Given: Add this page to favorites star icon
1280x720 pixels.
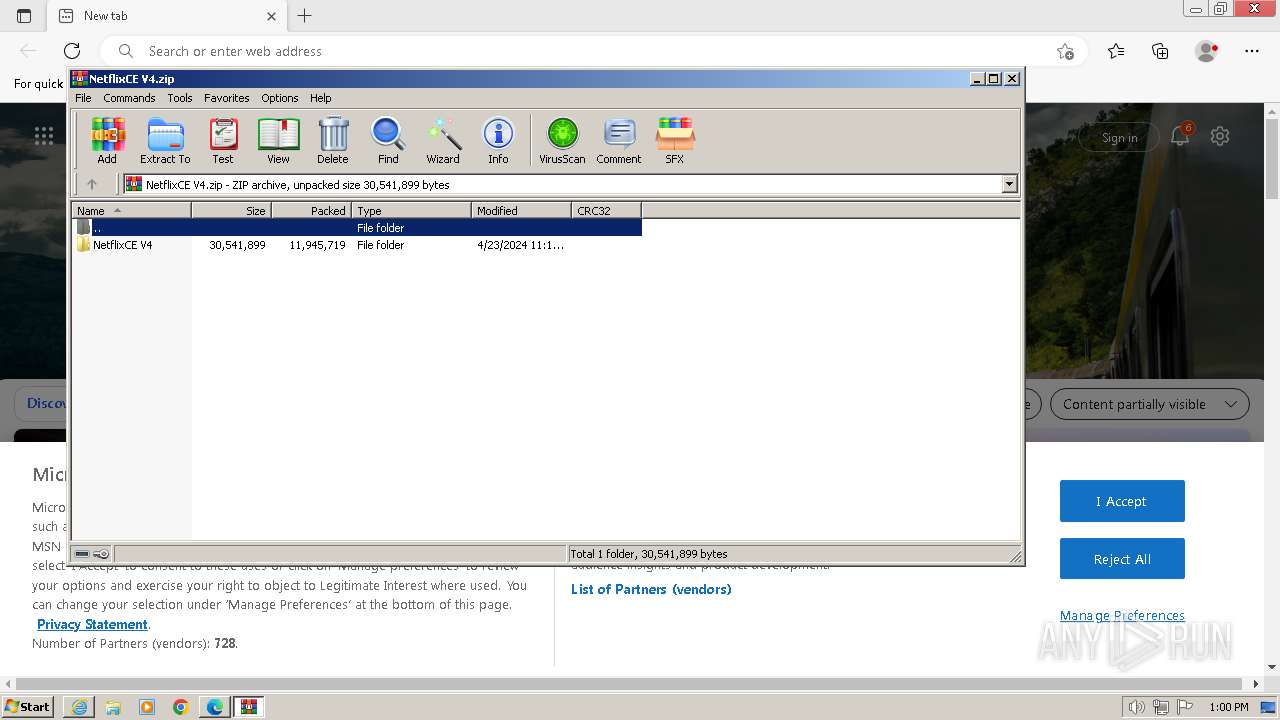Looking at the screenshot, I should pyautogui.click(x=1065, y=51).
